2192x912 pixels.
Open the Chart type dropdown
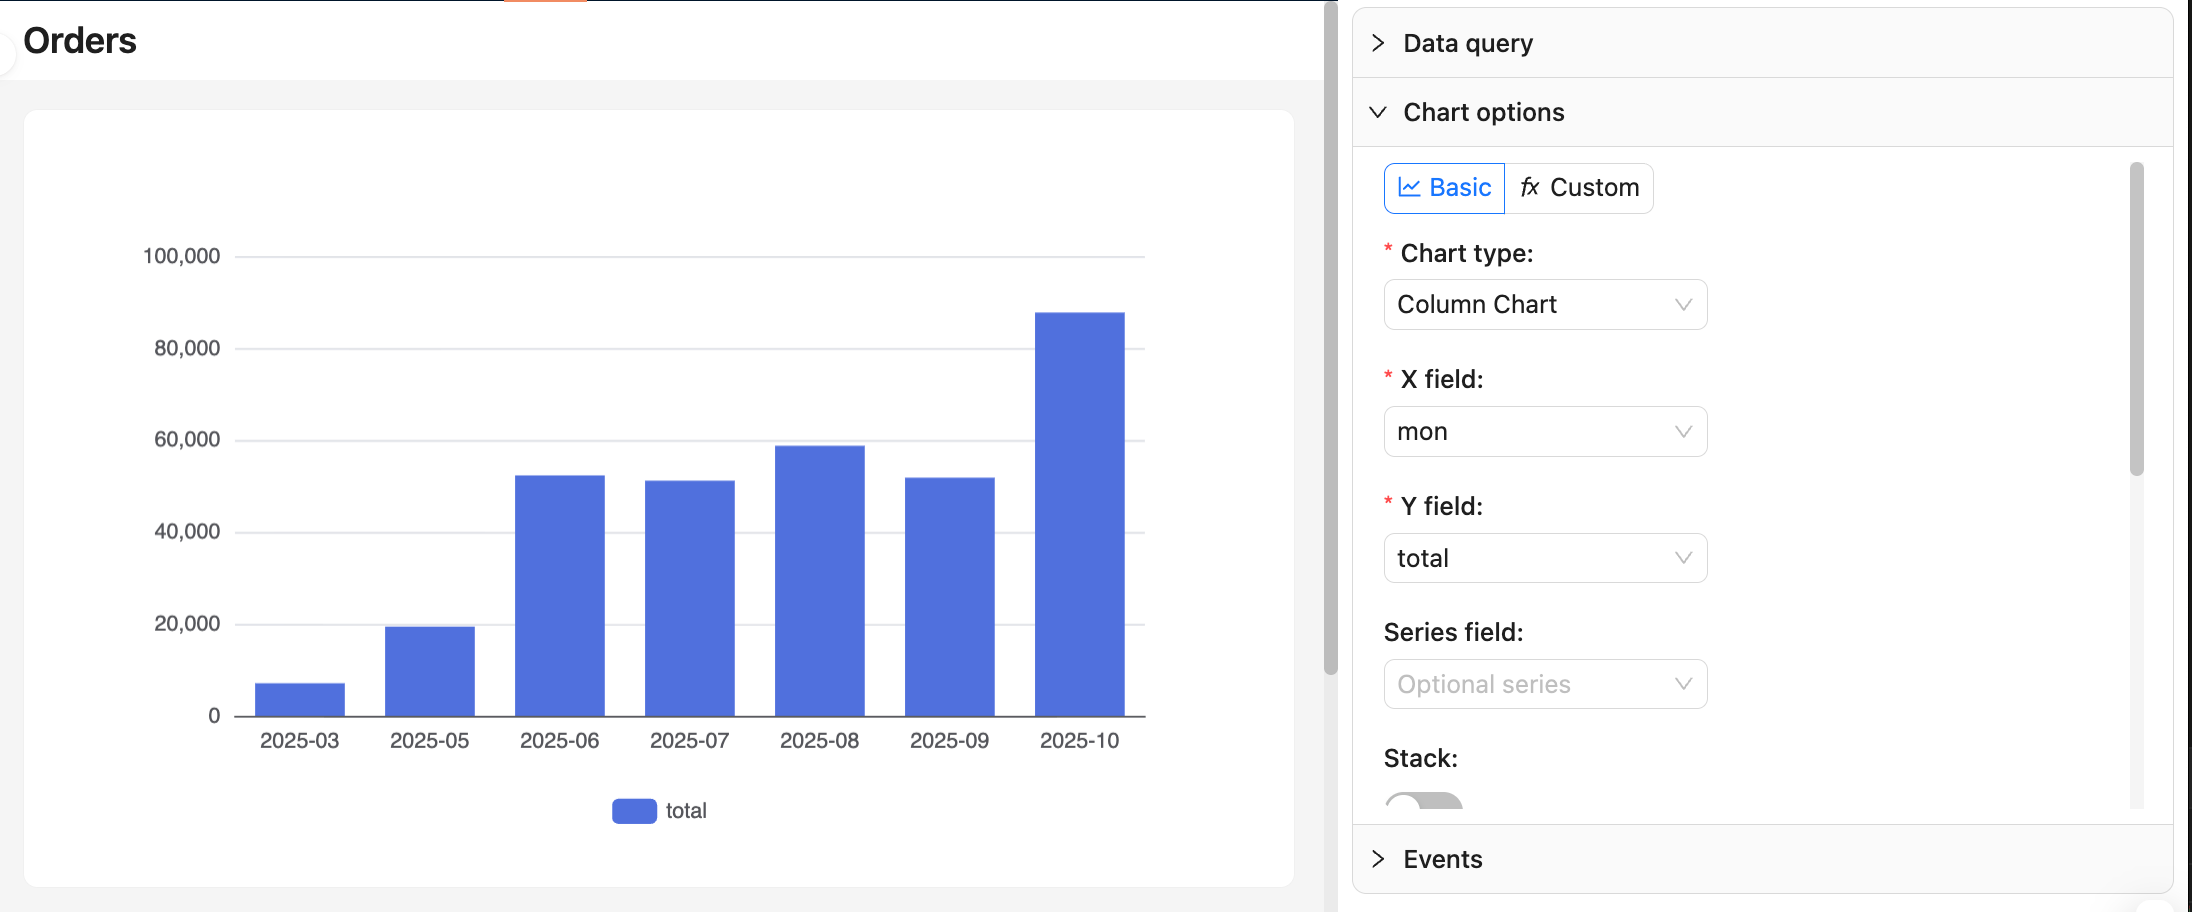(1544, 305)
